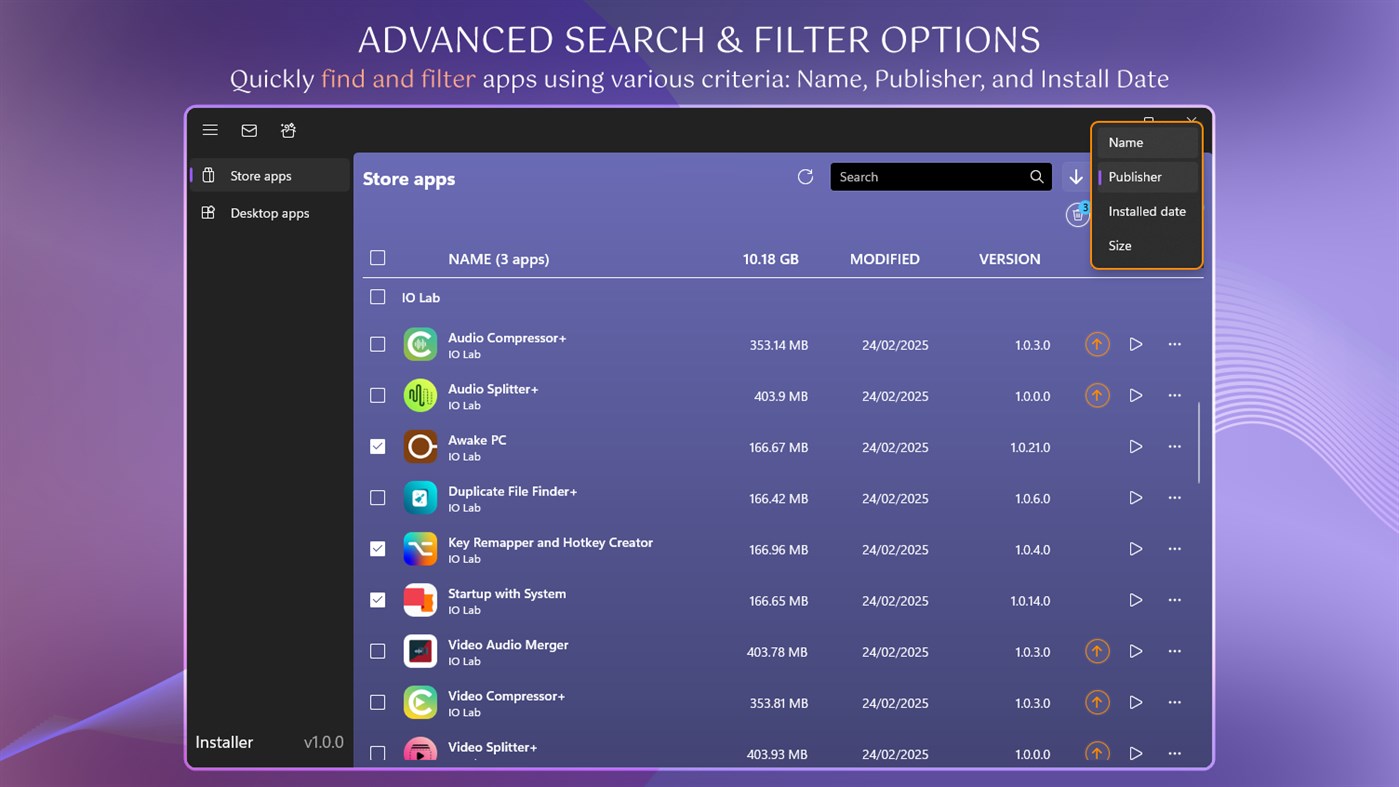Viewport: 1399px width, 787px height.
Task: Open more options for Duplicate File Finder+
Action: click(1175, 497)
